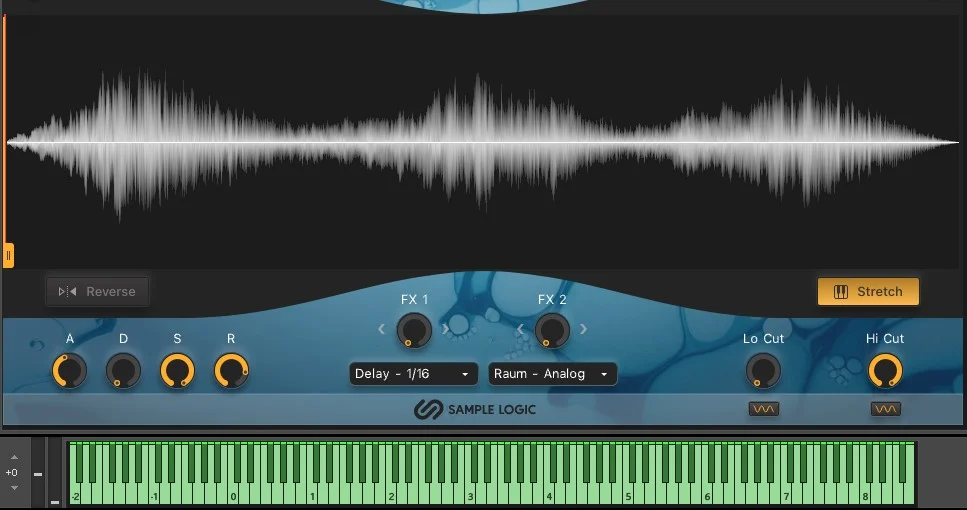Click the mirror icon inside Reverse
Viewport: 967px width, 510px height.
pyautogui.click(x=67, y=292)
